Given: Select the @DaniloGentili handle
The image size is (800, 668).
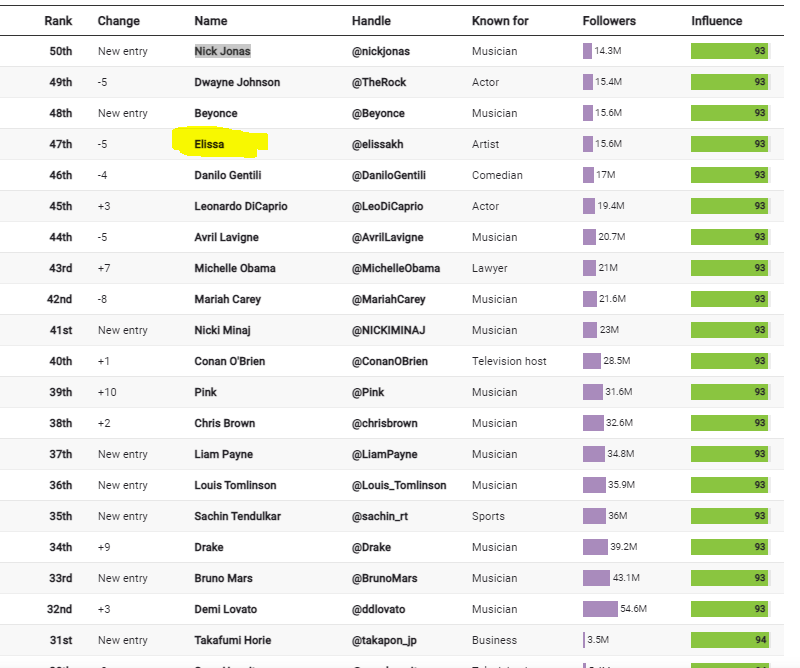Looking at the screenshot, I should click(x=389, y=176).
